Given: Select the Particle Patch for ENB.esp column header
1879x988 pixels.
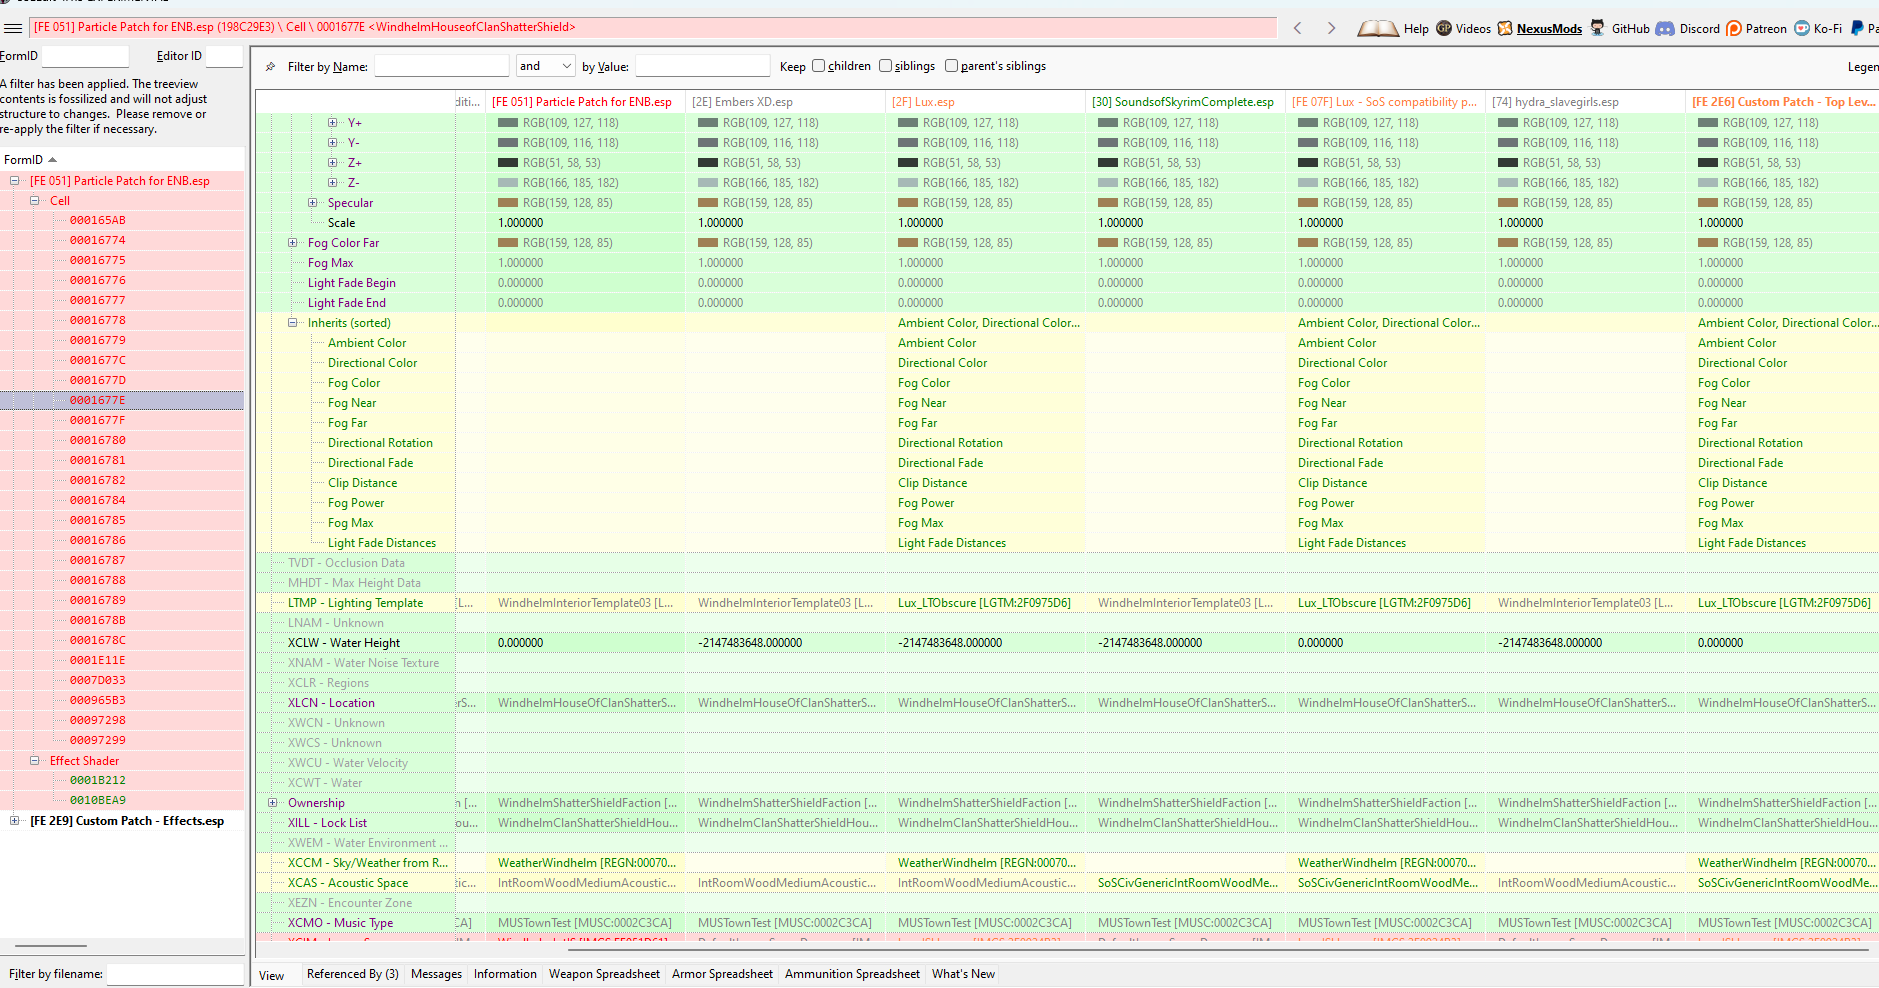Looking at the screenshot, I should pyautogui.click(x=585, y=102).
